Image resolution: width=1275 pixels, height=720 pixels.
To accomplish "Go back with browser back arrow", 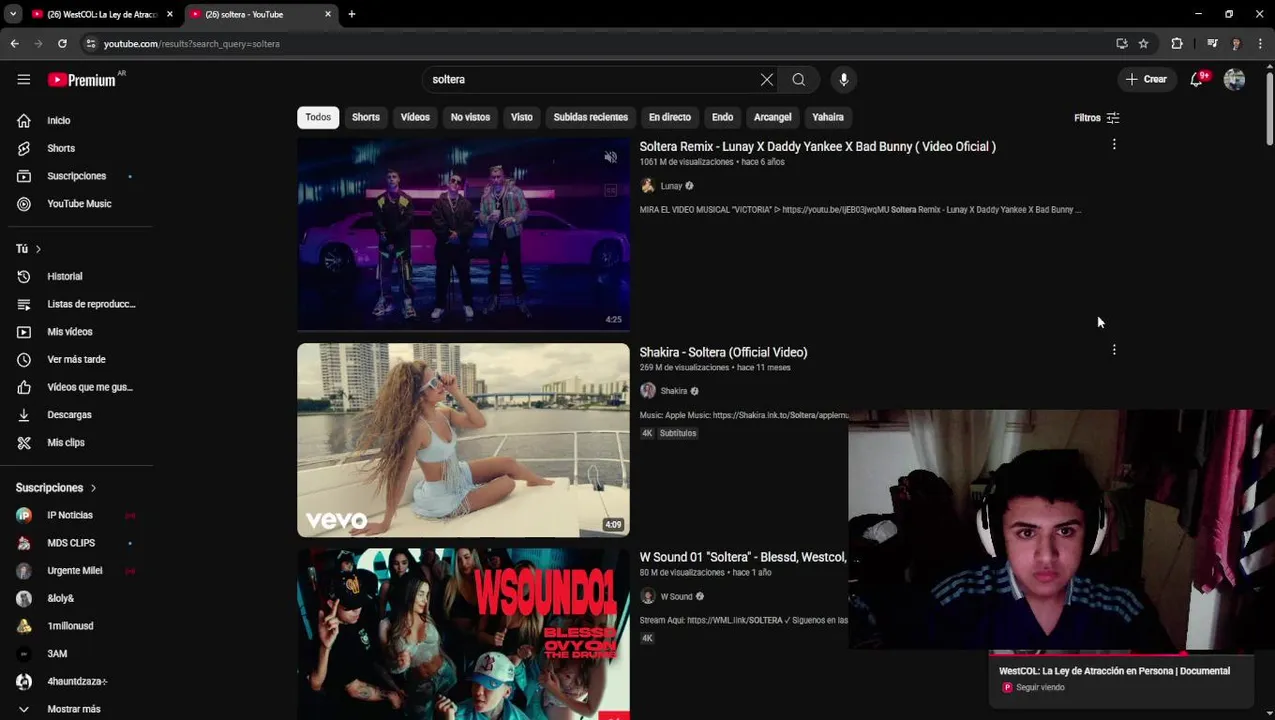I will 14,44.
